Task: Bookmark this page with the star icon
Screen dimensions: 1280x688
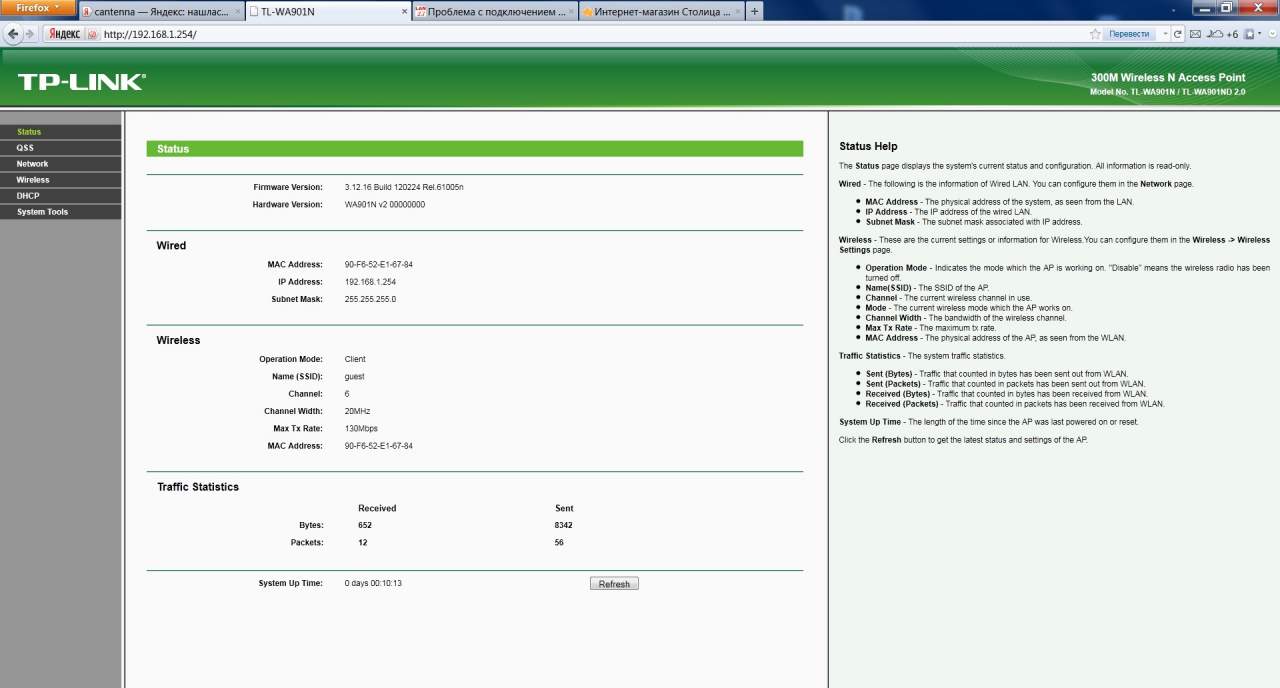Action: (1095, 34)
